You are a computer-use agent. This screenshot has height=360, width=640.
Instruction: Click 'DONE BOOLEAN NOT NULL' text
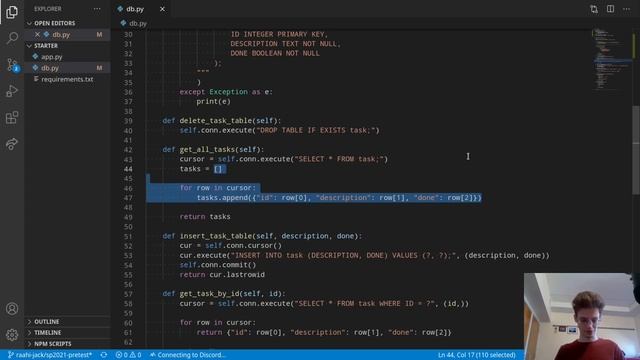point(275,53)
